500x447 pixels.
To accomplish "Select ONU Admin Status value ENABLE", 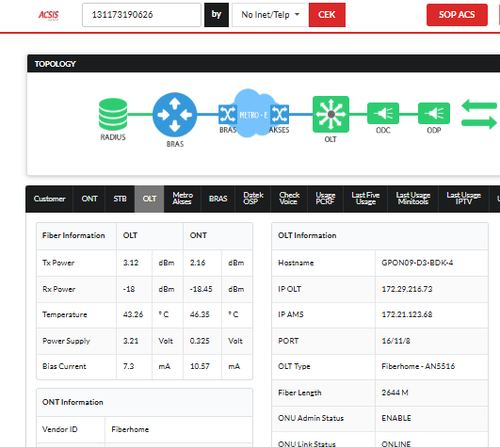I will pyautogui.click(x=396, y=418).
